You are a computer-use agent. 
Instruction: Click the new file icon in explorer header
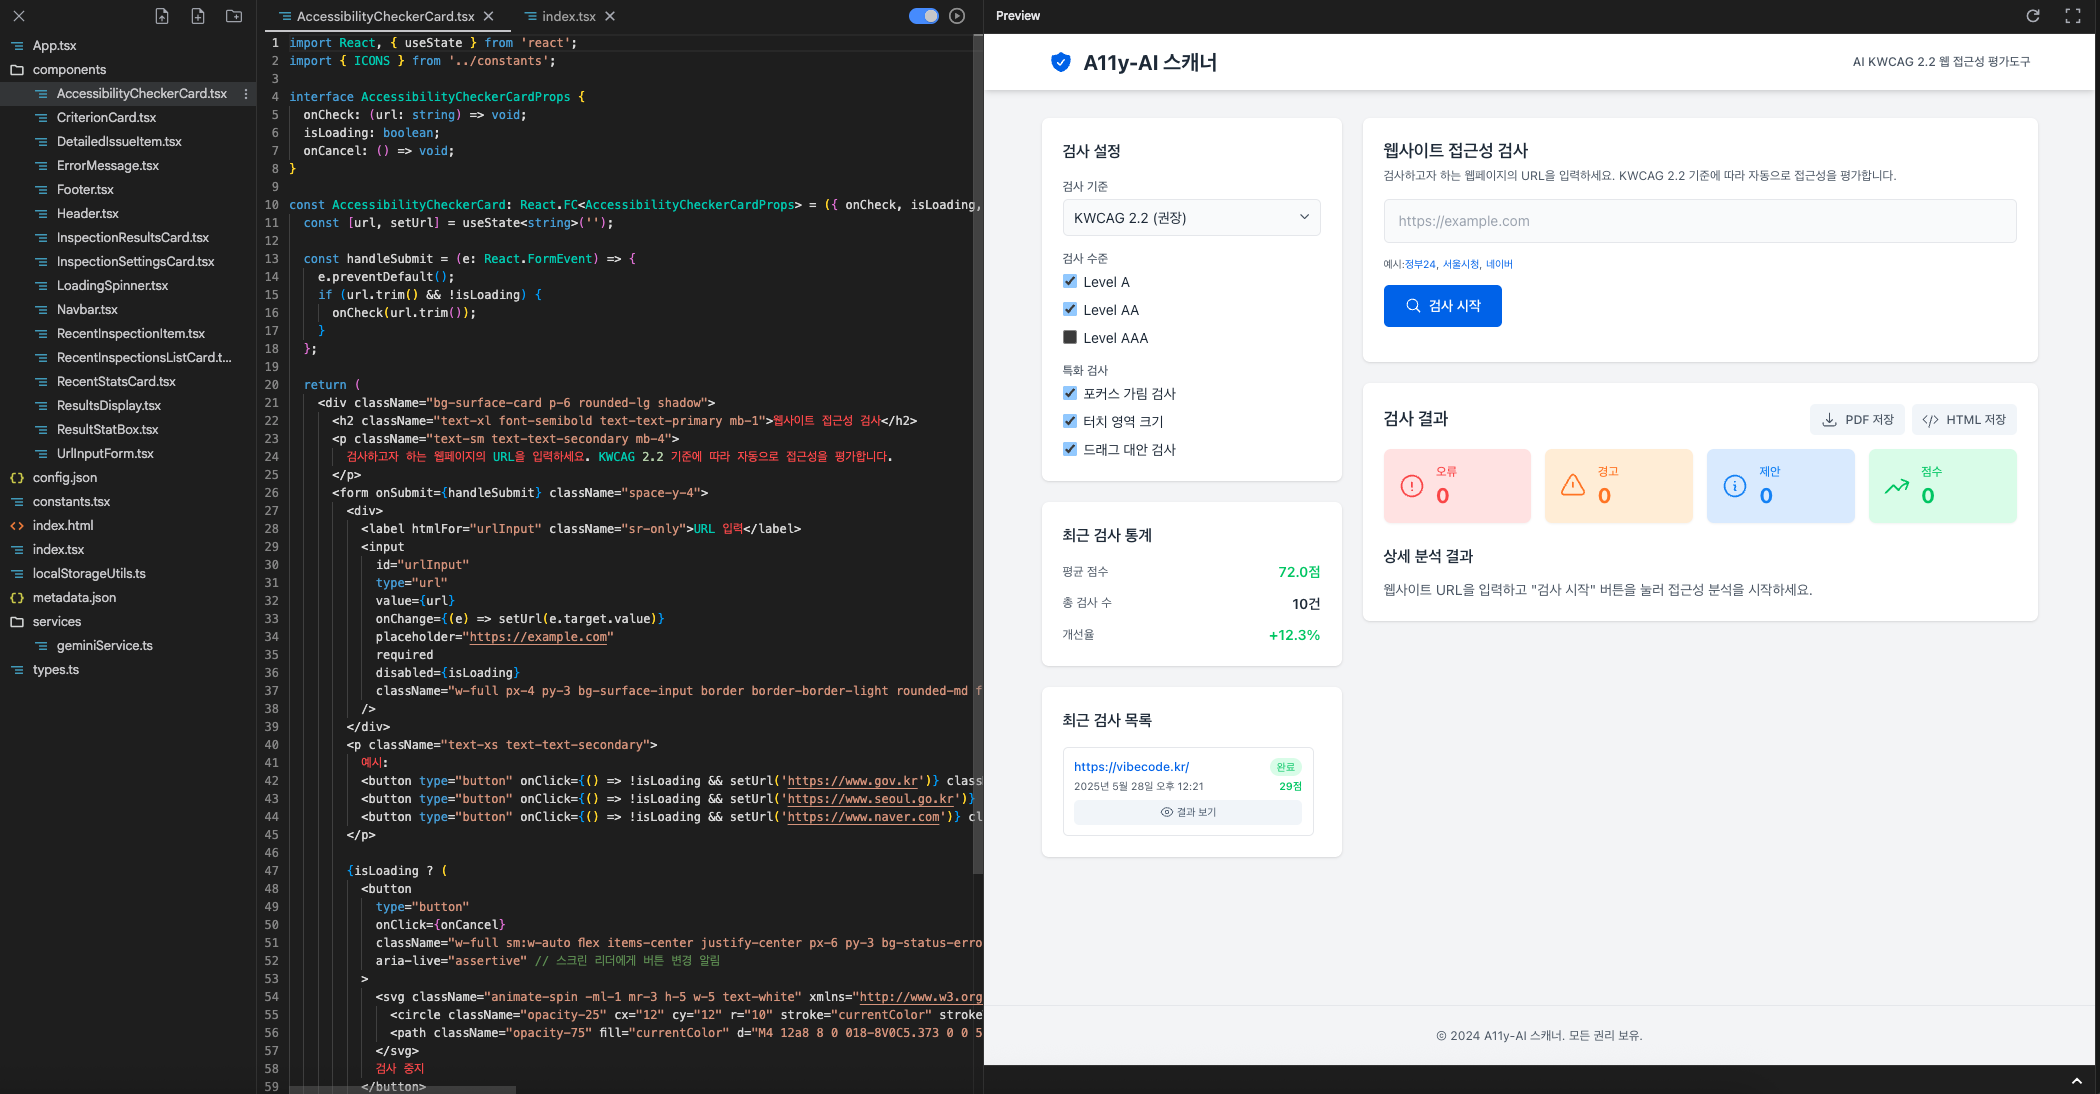pos(198,16)
